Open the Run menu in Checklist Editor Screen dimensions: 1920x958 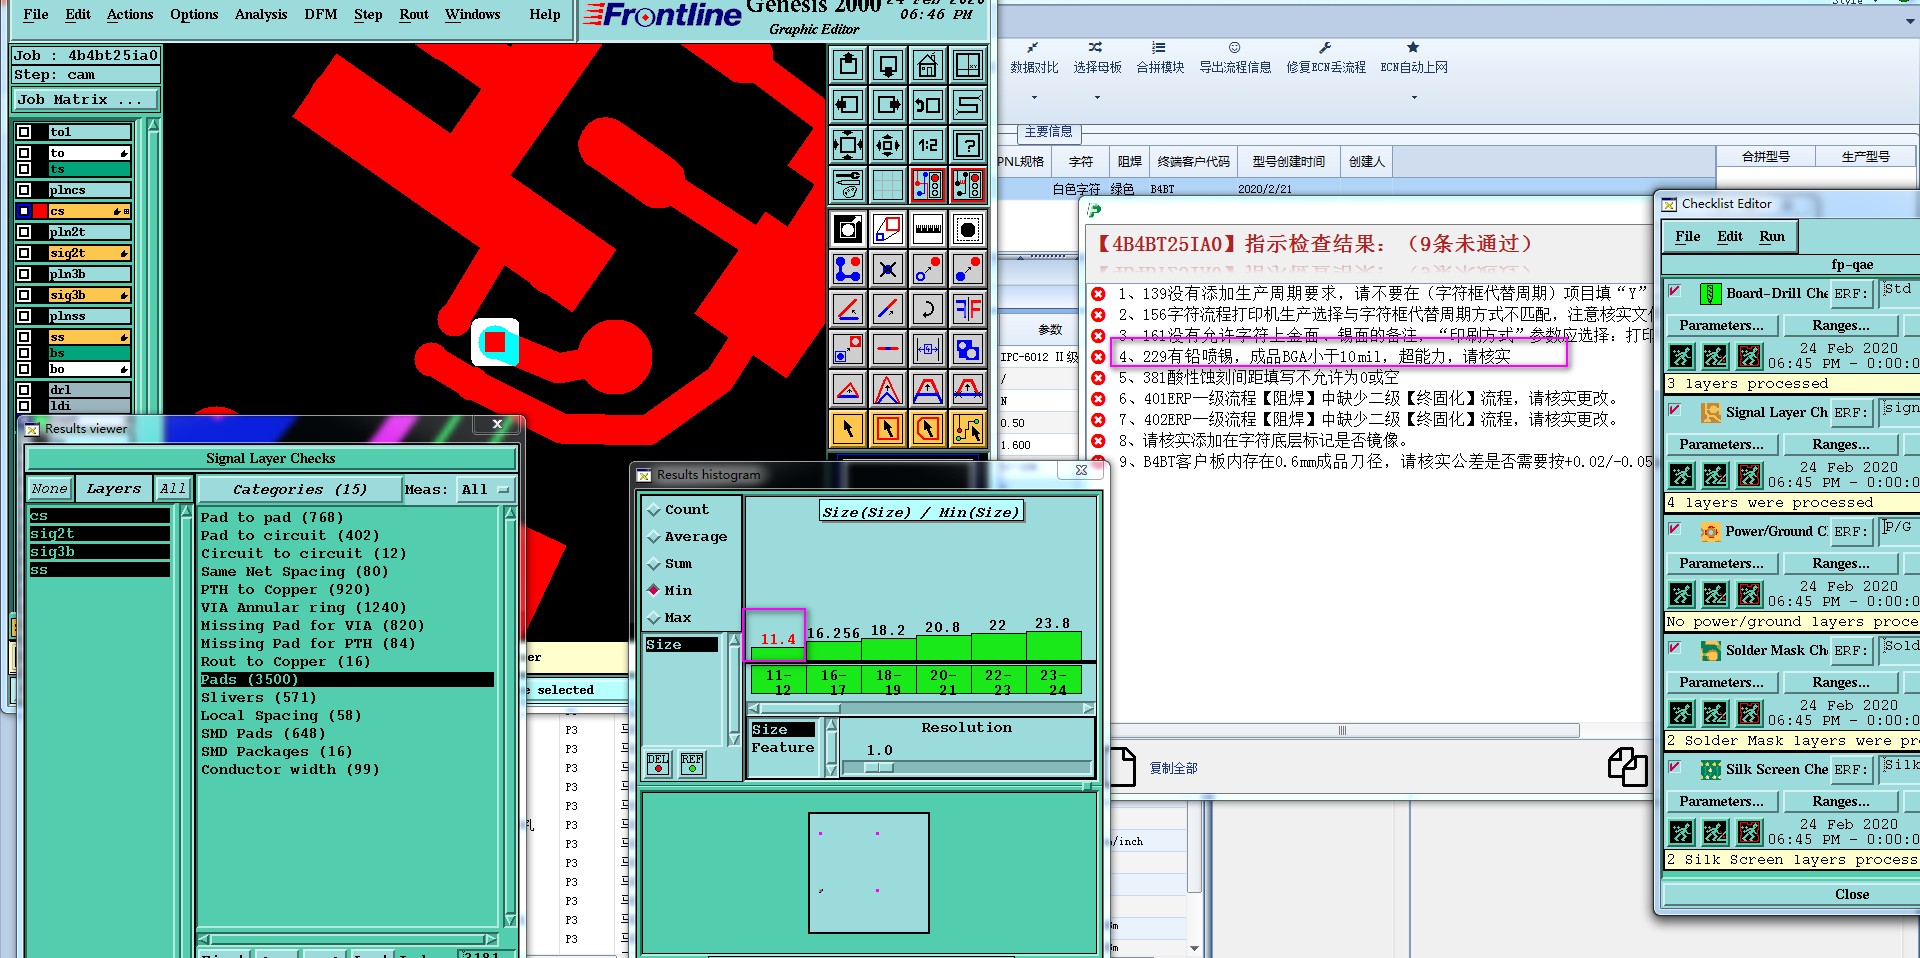pos(1772,236)
